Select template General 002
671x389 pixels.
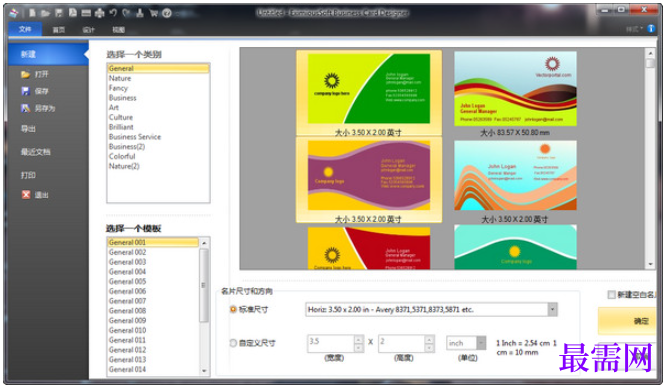point(153,252)
